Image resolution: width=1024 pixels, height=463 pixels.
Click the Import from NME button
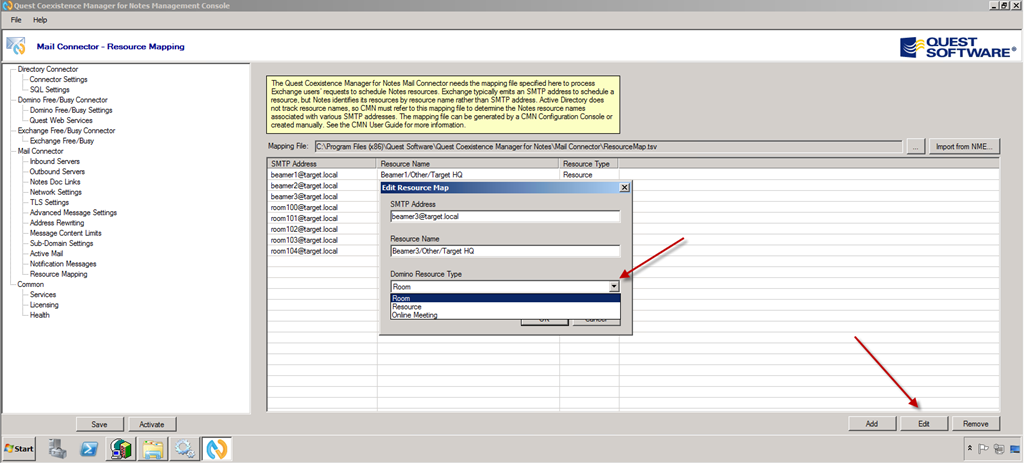pyautogui.click(x=965, y=147)
